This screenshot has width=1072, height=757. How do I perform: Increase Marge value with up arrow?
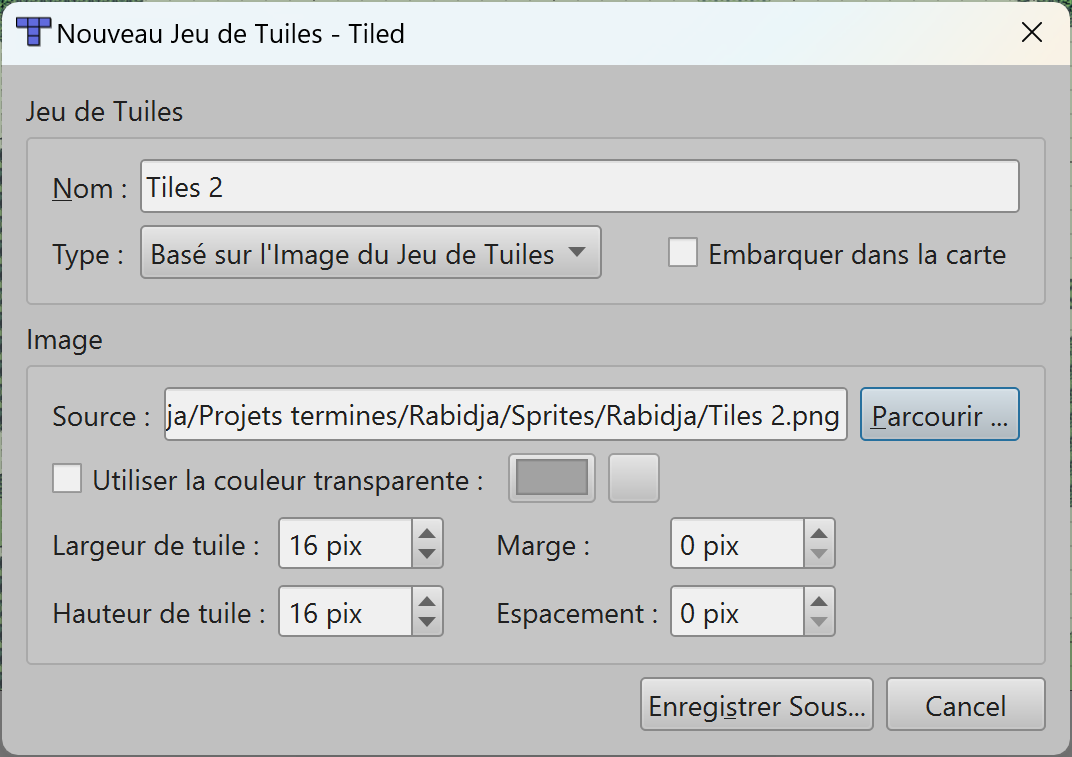(x=819, y=533)
